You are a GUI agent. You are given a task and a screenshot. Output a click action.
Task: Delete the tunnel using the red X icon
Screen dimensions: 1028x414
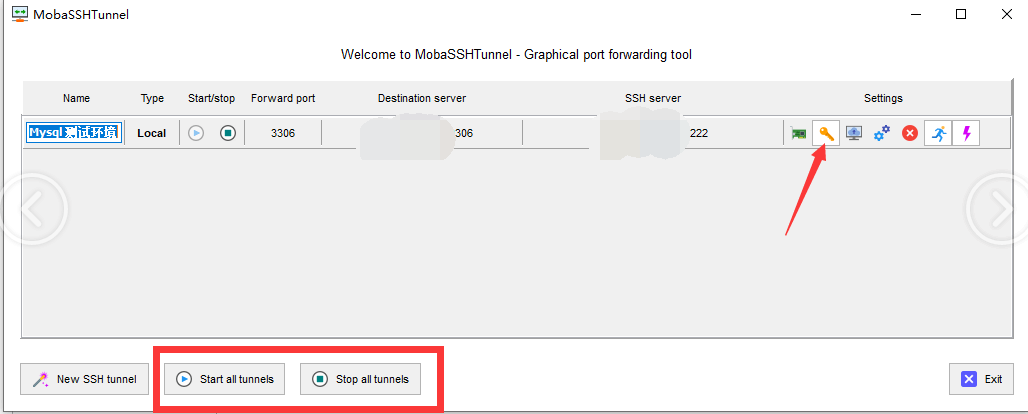[x=909, y=133]
